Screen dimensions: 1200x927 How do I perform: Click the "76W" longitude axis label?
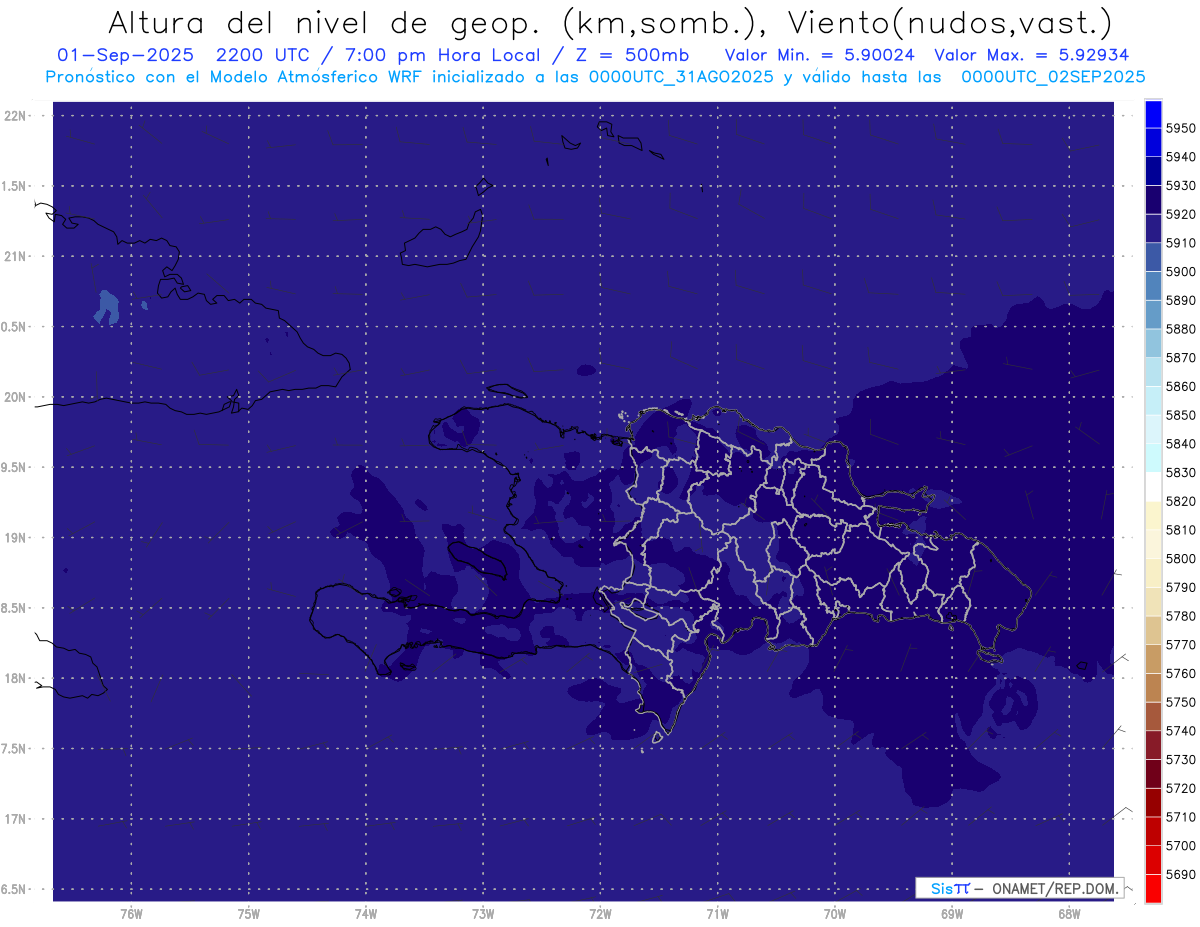tap(131, 914)
